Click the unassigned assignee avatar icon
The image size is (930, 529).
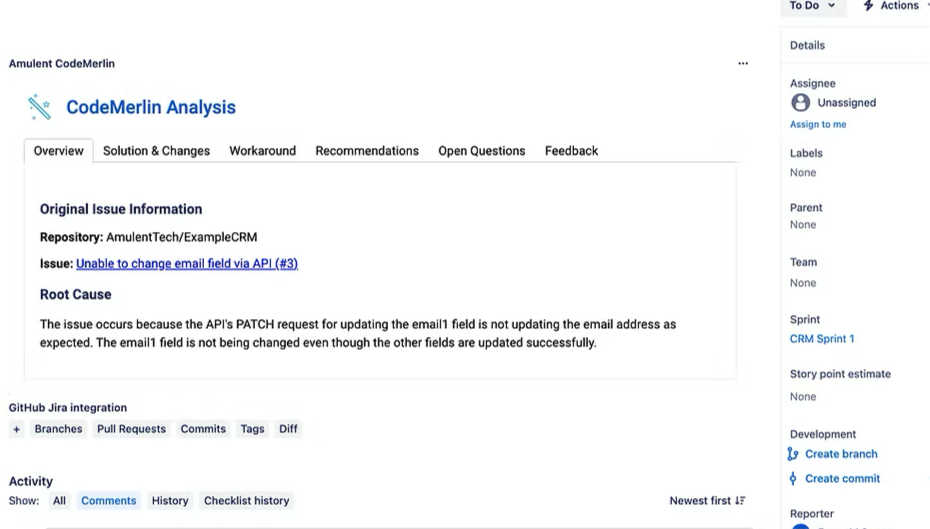point(801,102)
